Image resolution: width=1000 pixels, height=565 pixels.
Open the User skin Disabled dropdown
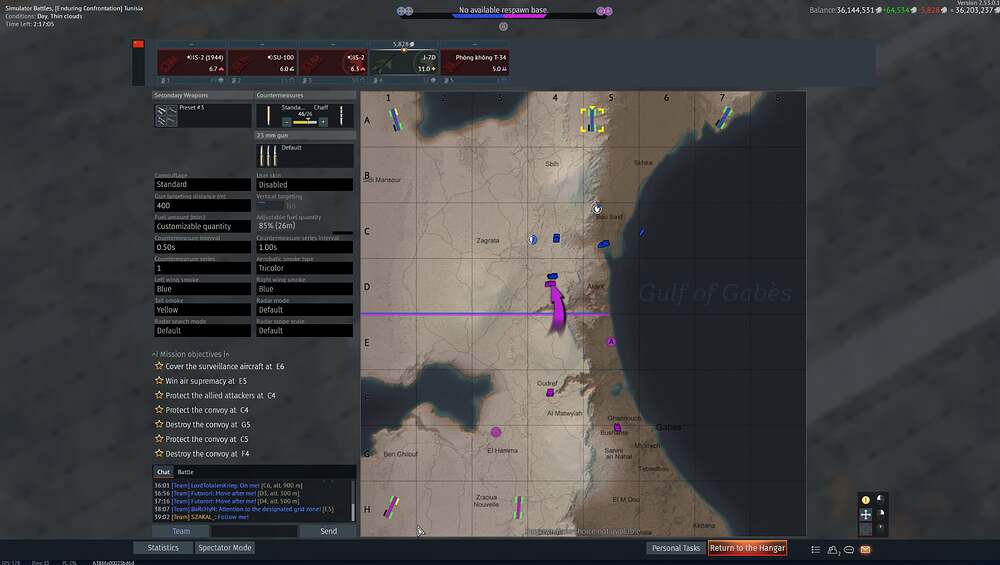pyautogui.click(x=305, y=184)
